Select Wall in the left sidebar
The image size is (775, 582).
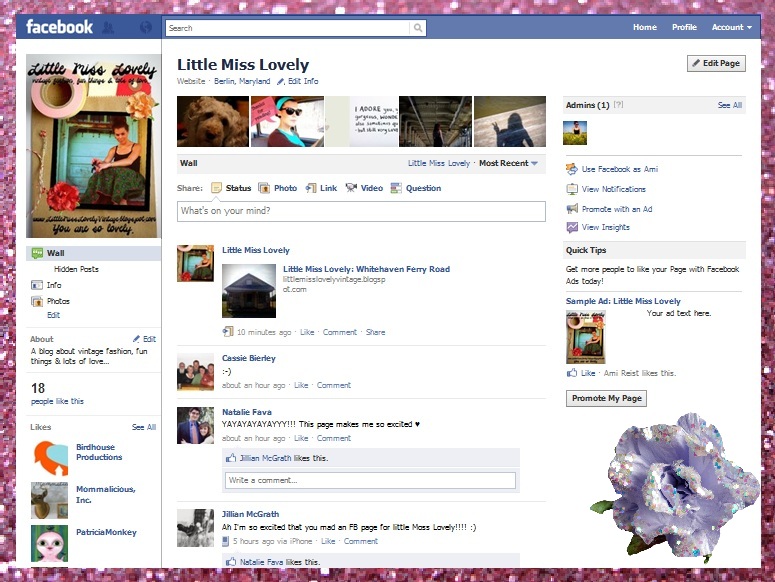pos(93,253)
